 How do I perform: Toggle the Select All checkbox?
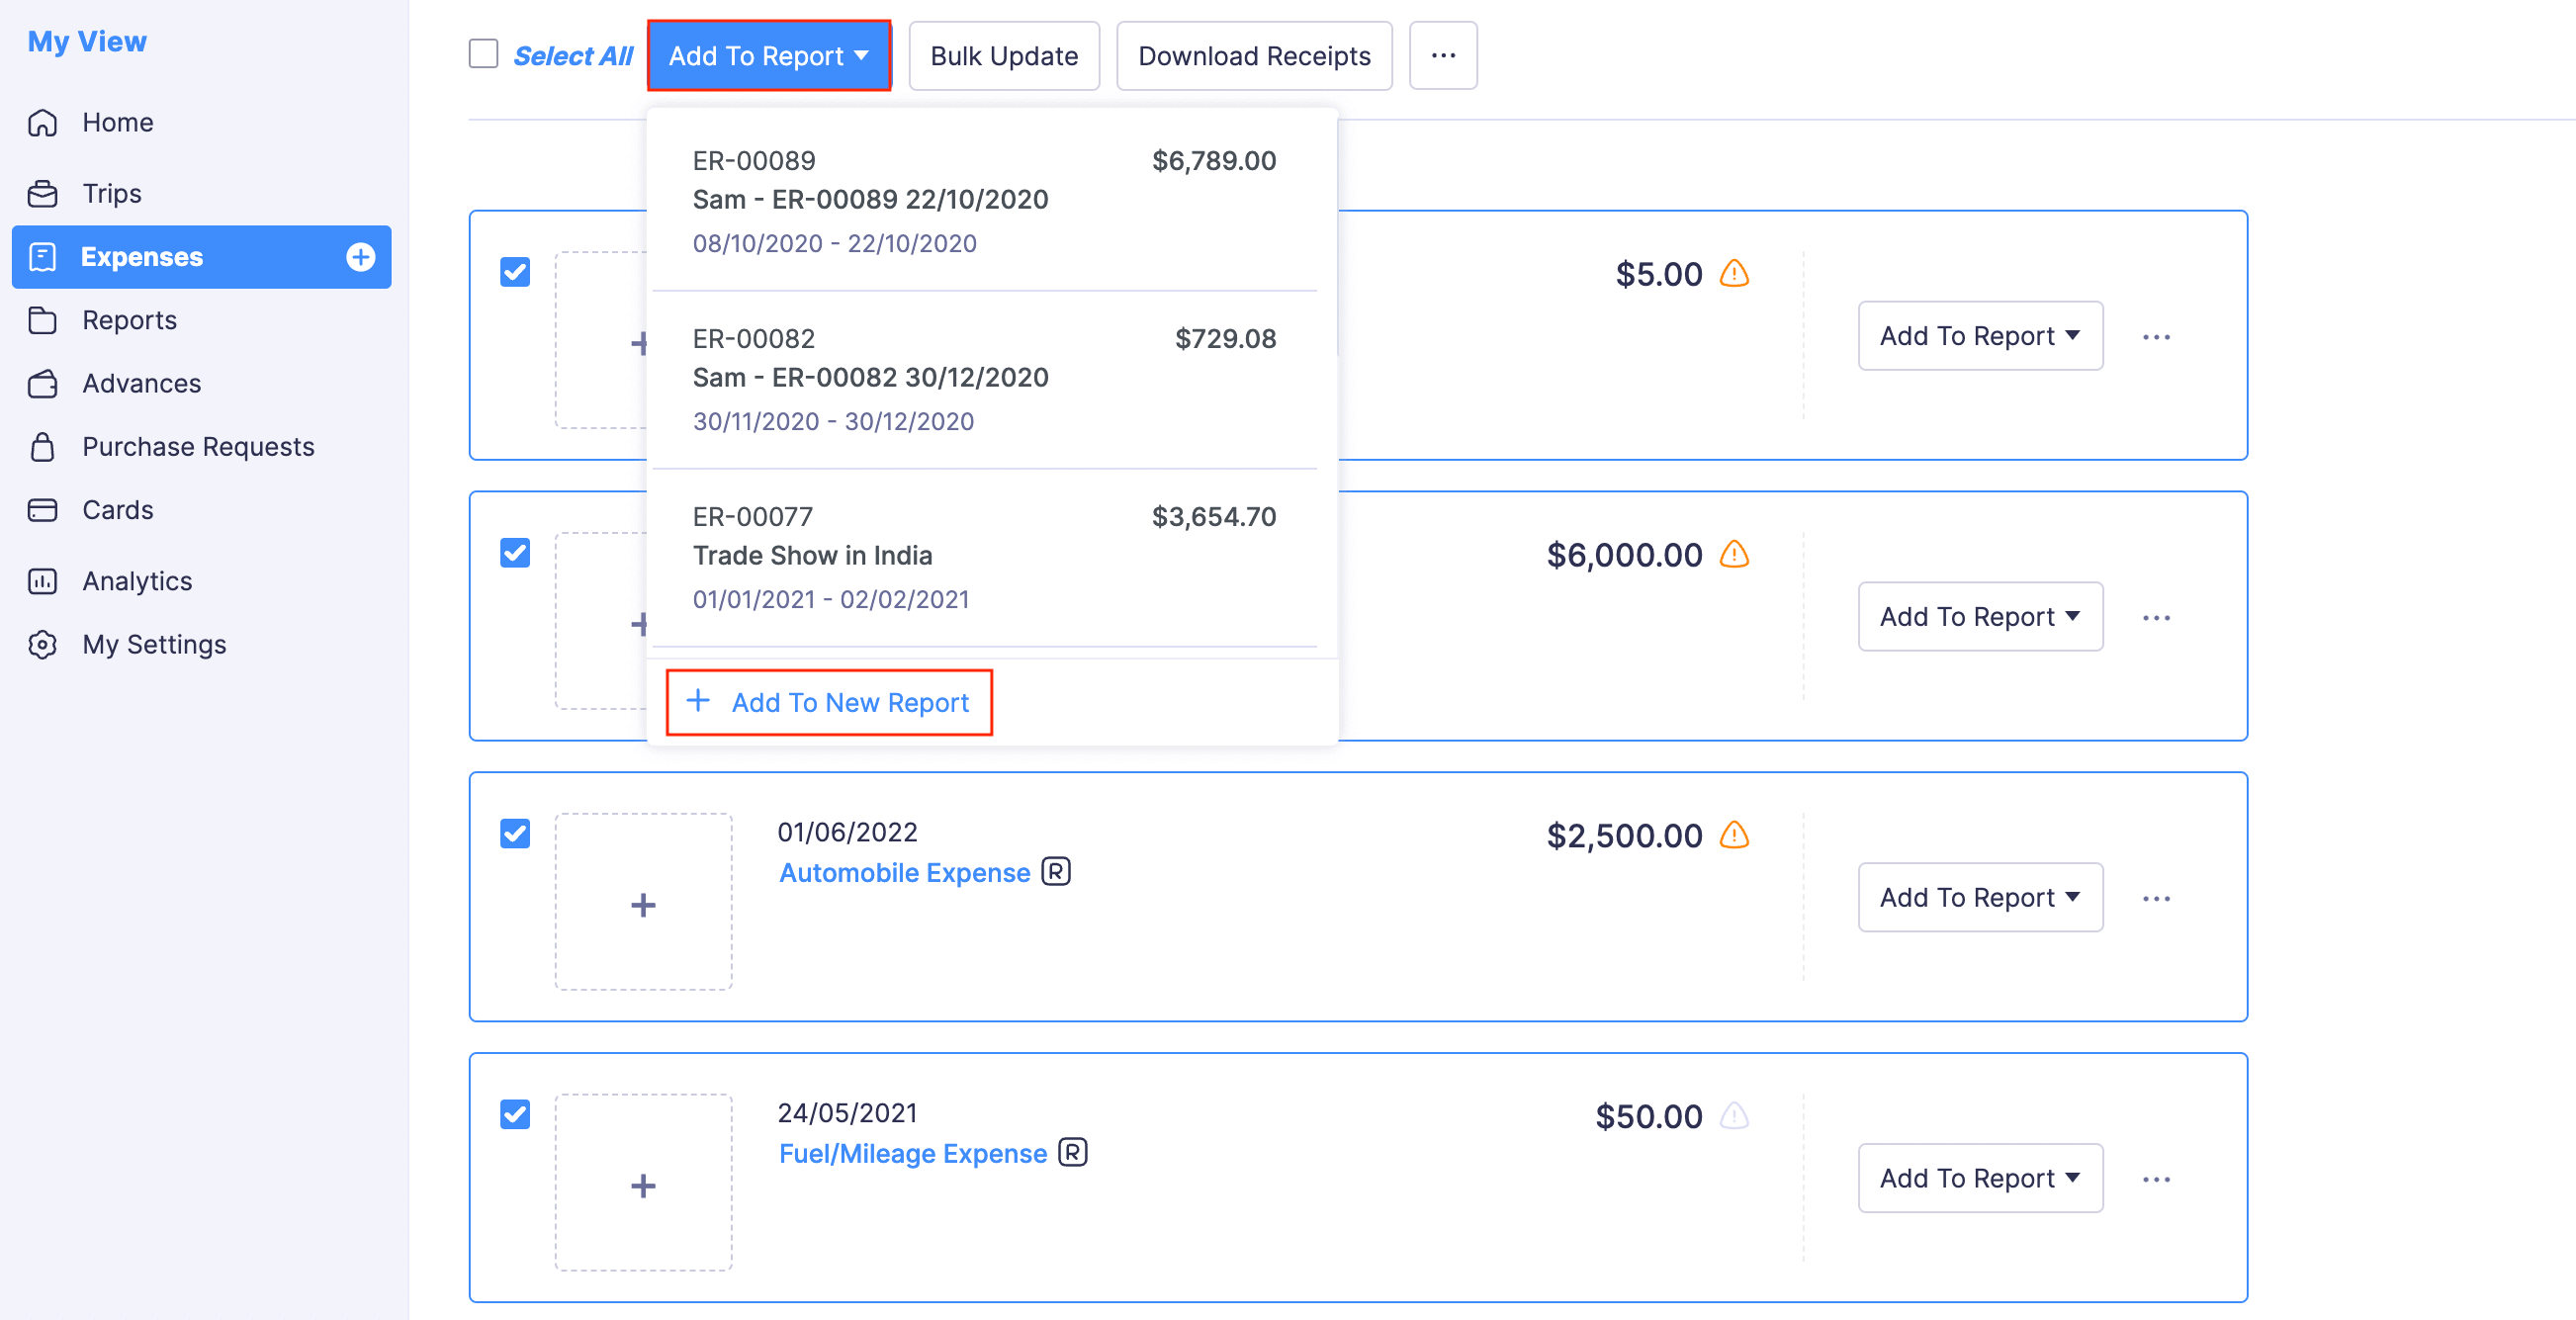pos(483,55)
